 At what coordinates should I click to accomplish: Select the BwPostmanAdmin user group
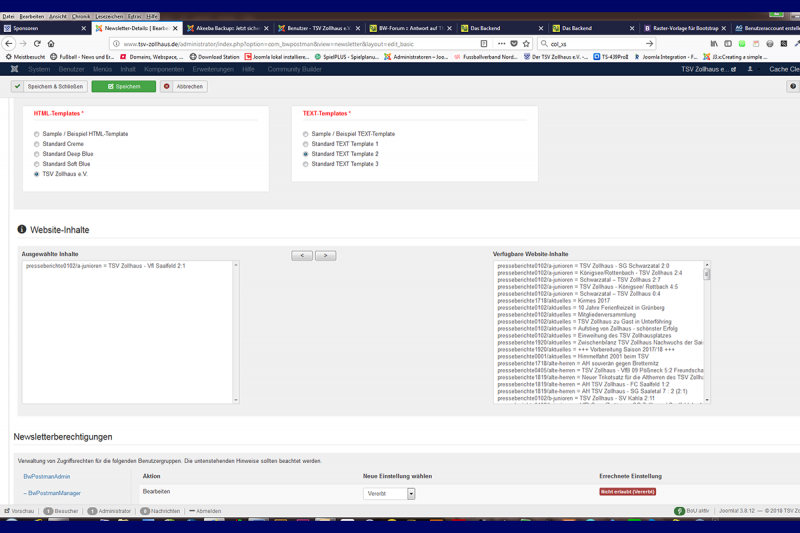click(48, 477)
